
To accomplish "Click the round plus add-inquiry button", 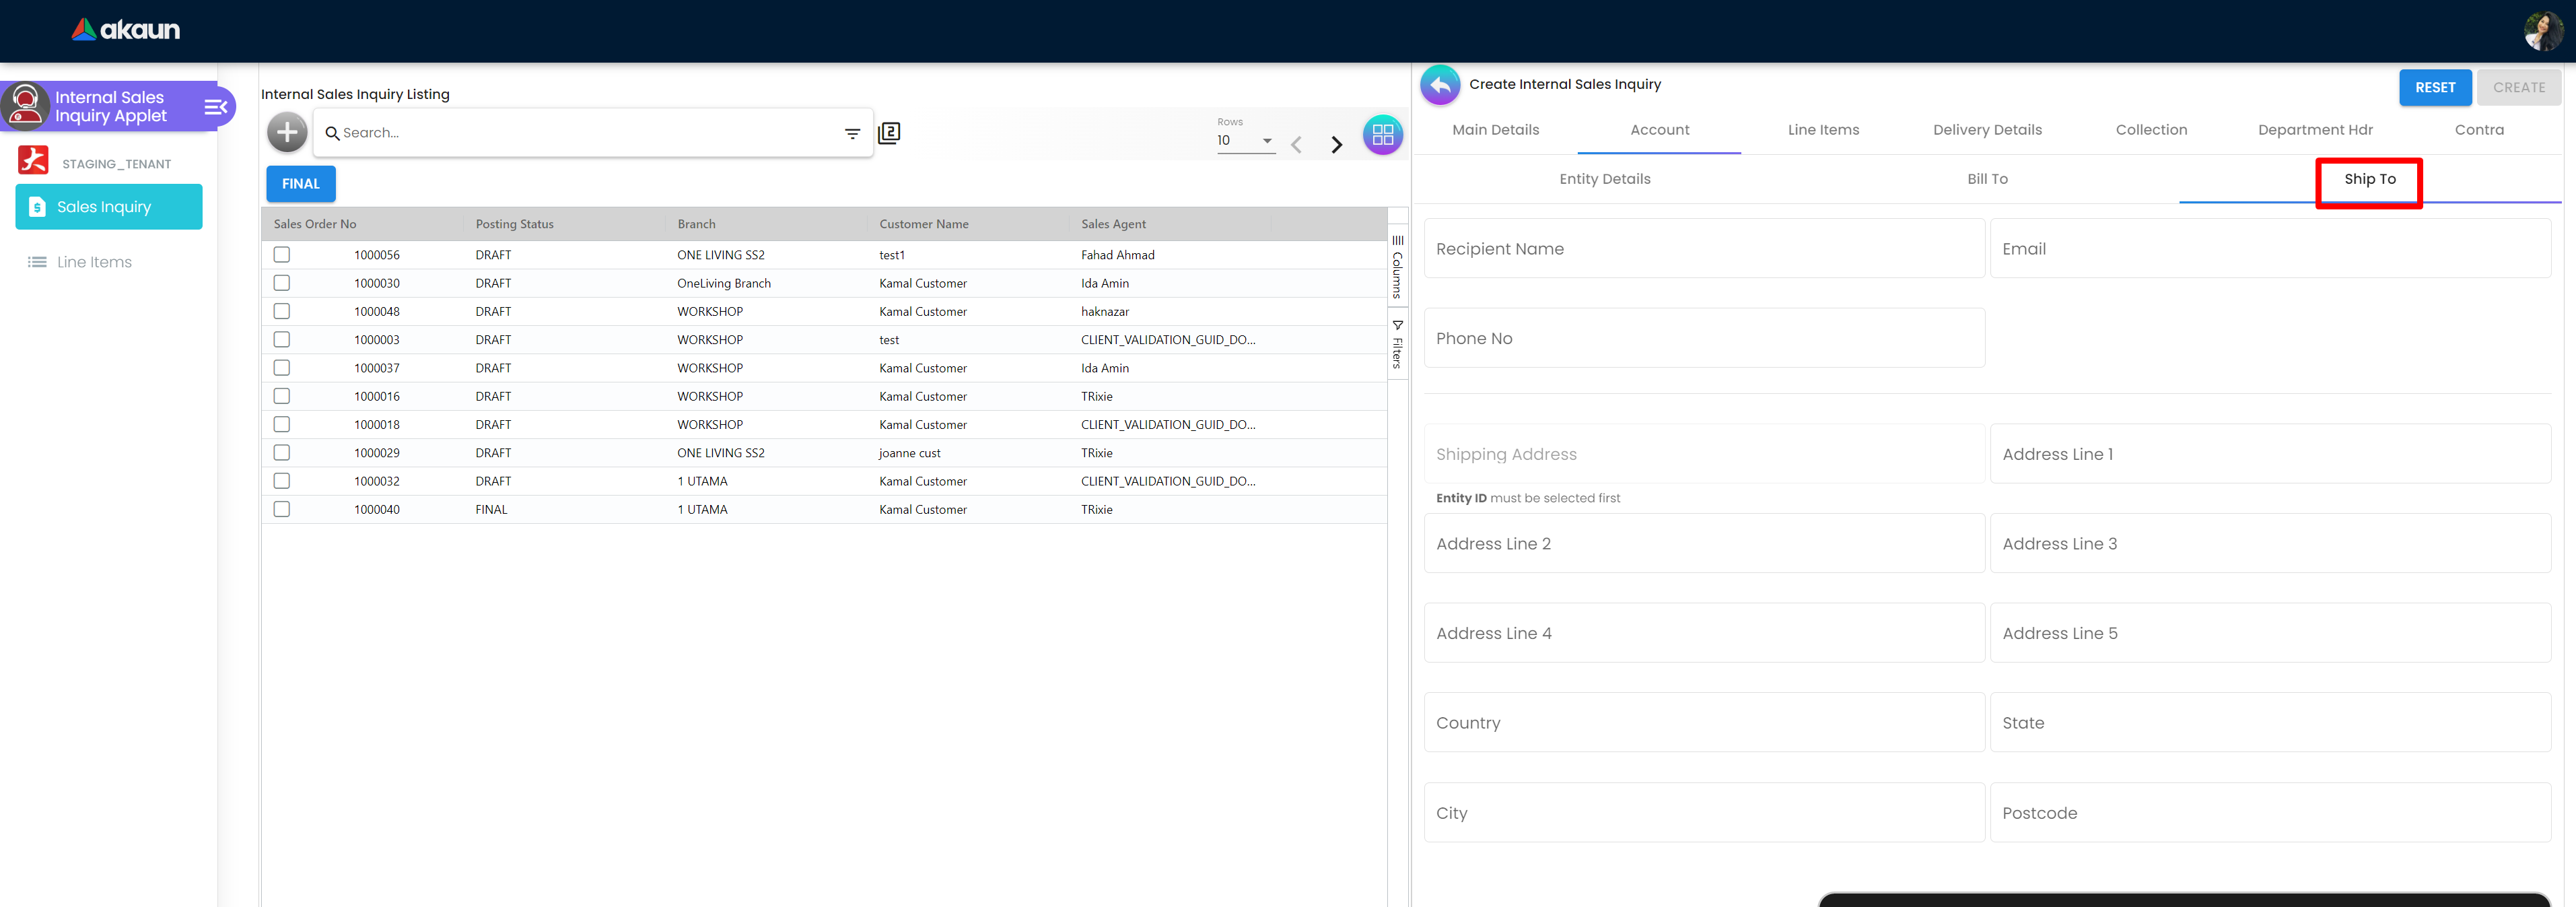I will [x=287, y=132].
